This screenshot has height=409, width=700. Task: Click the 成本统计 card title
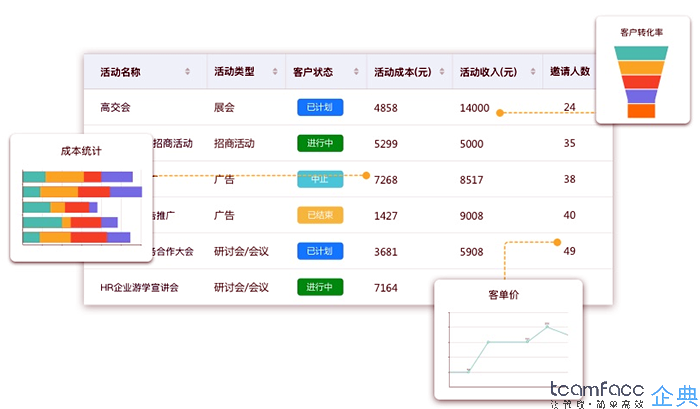coord(81,151)
